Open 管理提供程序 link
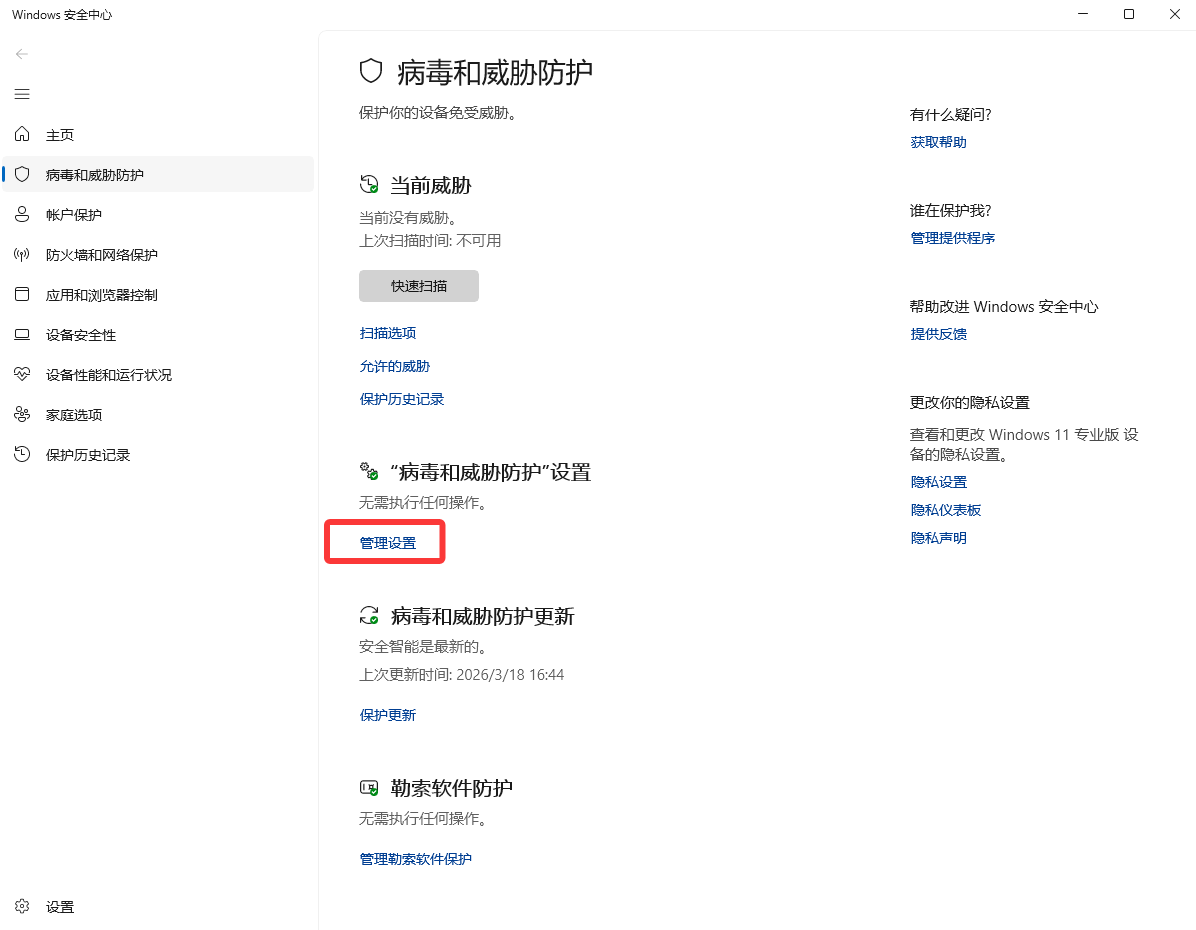The width and height of the screenshot is (1196, 930). tap(953, 238)
